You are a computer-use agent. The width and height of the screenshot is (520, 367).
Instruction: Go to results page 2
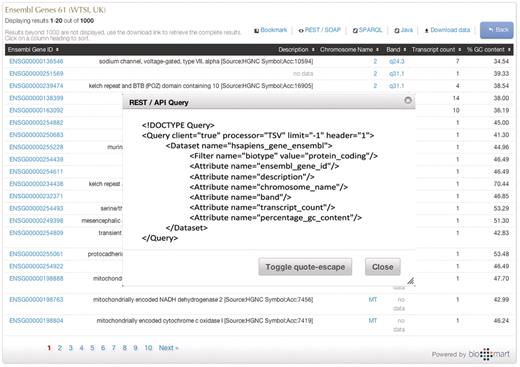[60, 348]
